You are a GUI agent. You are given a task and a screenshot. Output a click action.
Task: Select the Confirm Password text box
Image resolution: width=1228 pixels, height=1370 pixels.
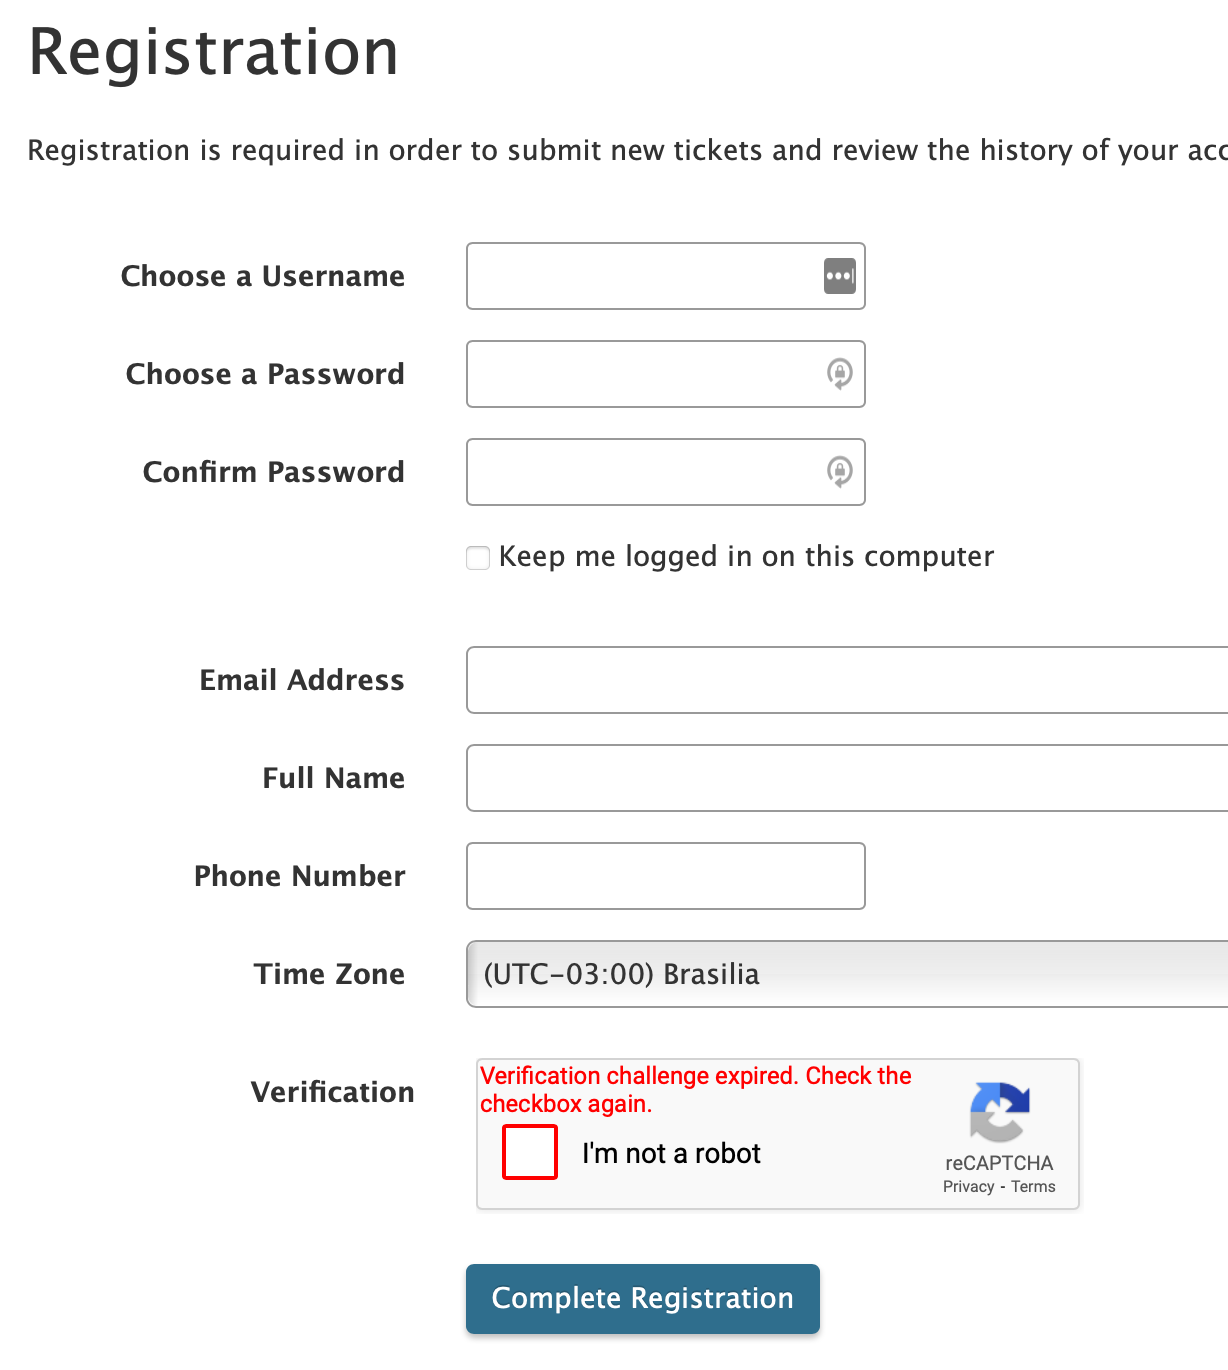[x=640, y=472]
